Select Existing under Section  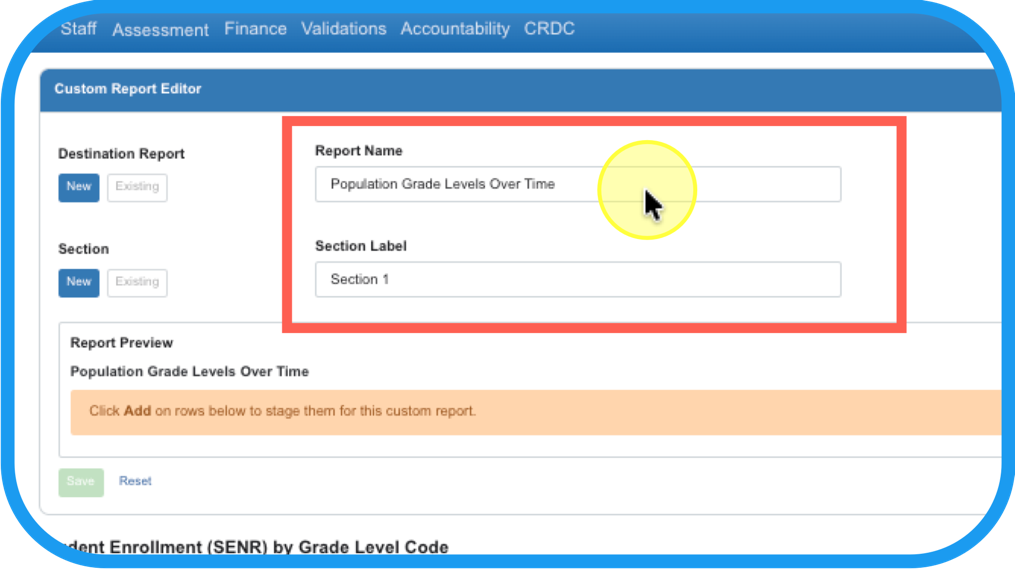point(137,282)
